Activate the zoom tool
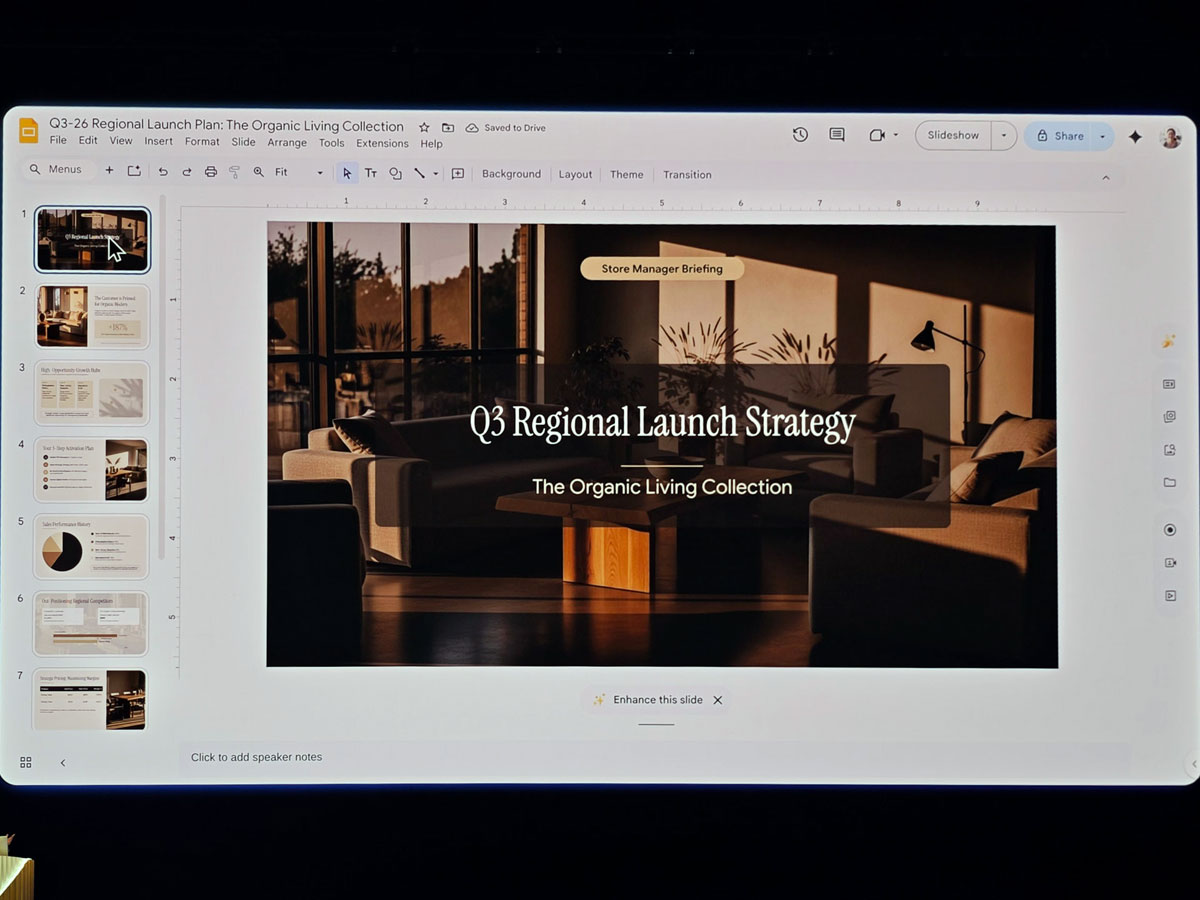The width and height of the screenshot is (1200, 900). click(258, 172)
